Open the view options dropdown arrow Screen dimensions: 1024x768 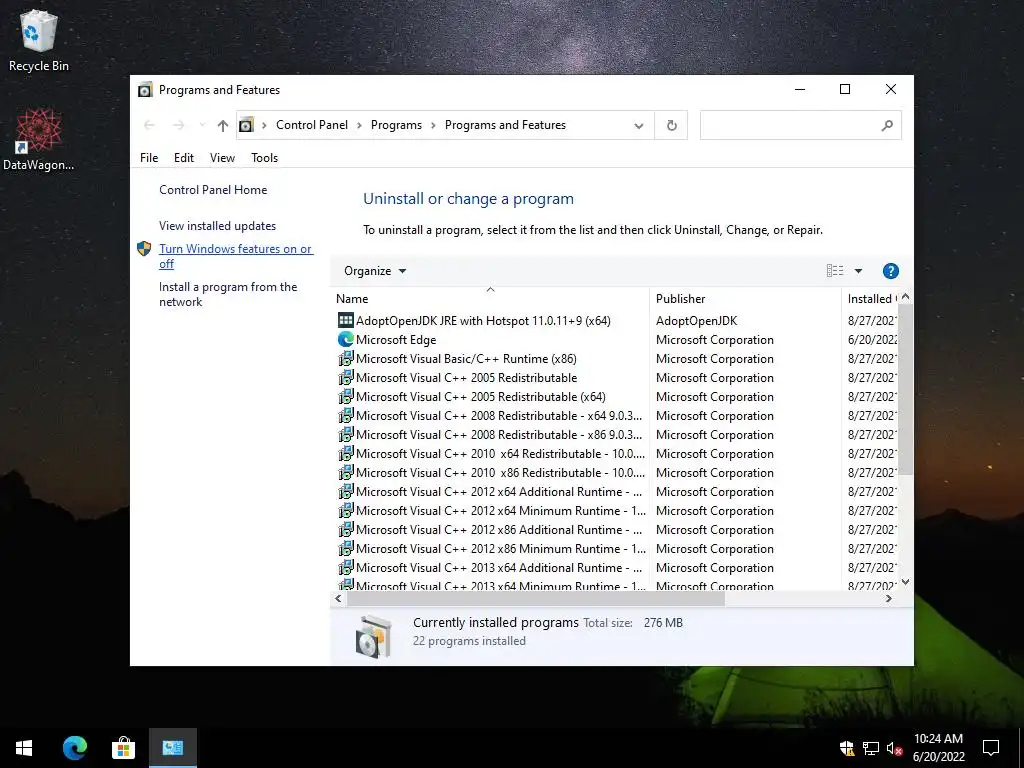click(x=858, y=271)
